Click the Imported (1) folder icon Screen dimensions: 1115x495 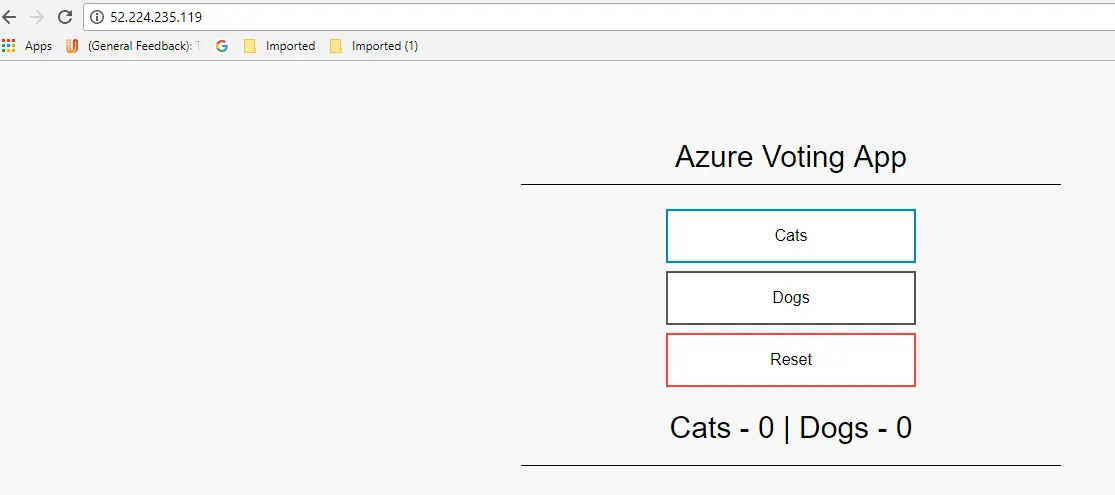tap(336, 46)
